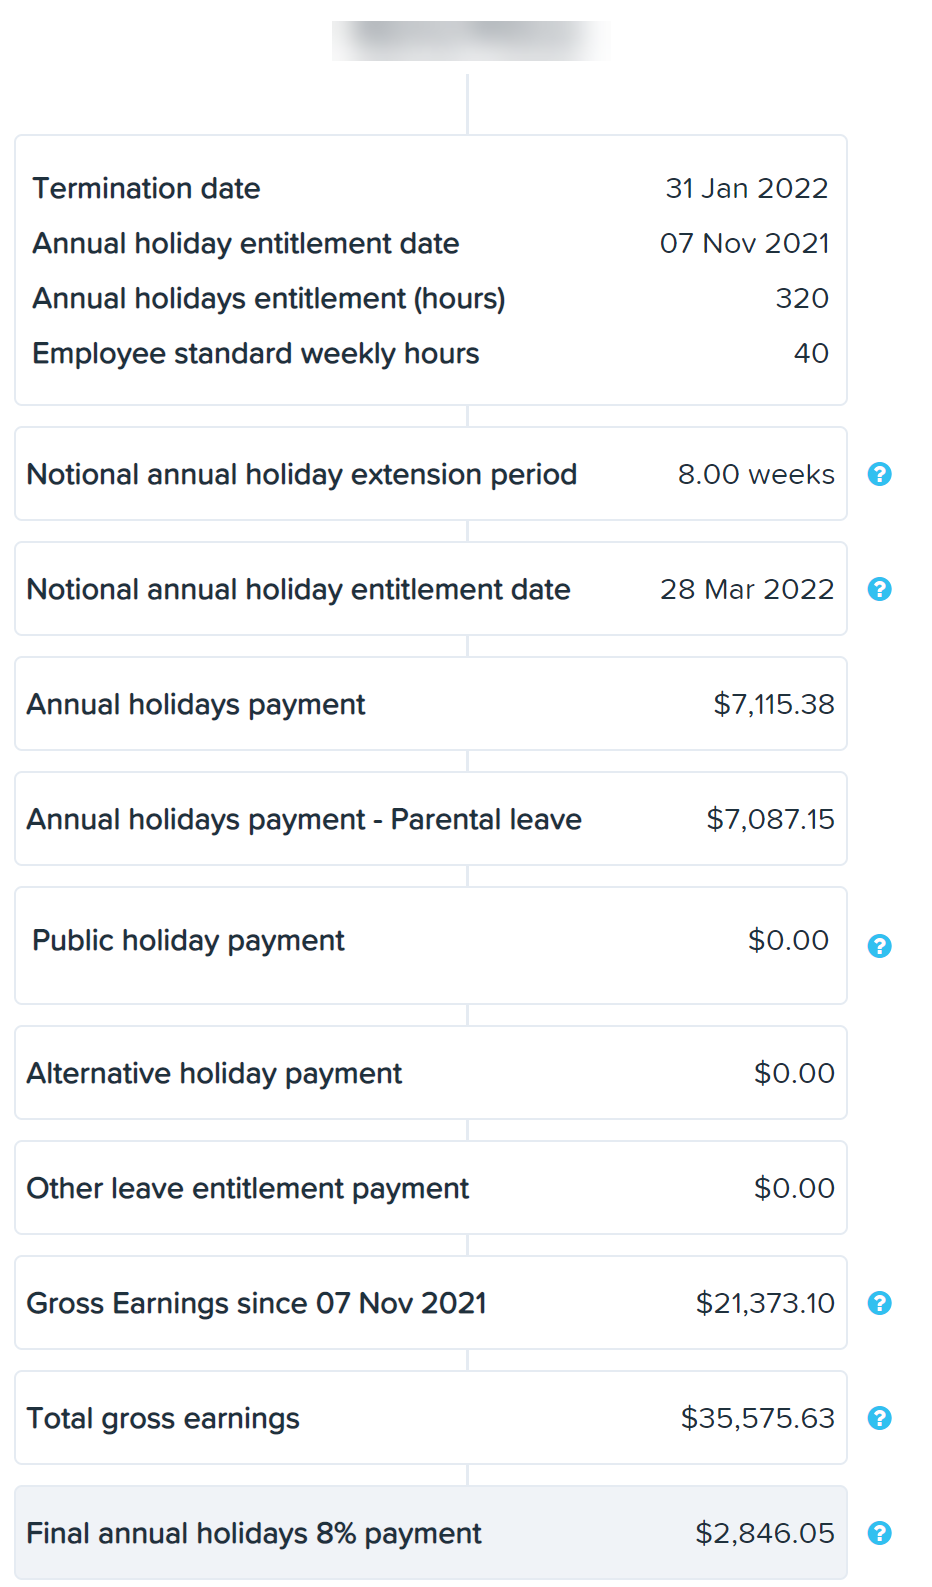Image resolution: width=932 pixels, height=1587 pixels.
Task: Select the Other leave entitlement payment row
Action: [x=431, y=1188]
